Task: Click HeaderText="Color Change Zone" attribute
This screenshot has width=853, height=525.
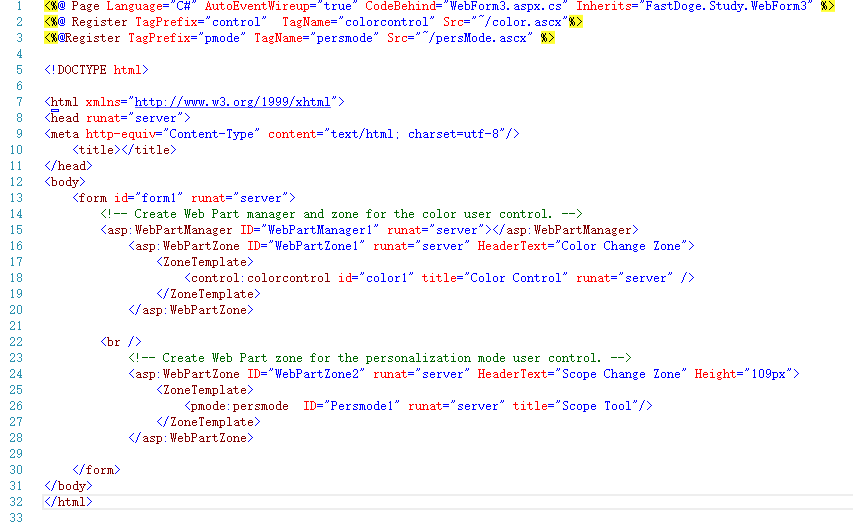Action: pos(583,246)
